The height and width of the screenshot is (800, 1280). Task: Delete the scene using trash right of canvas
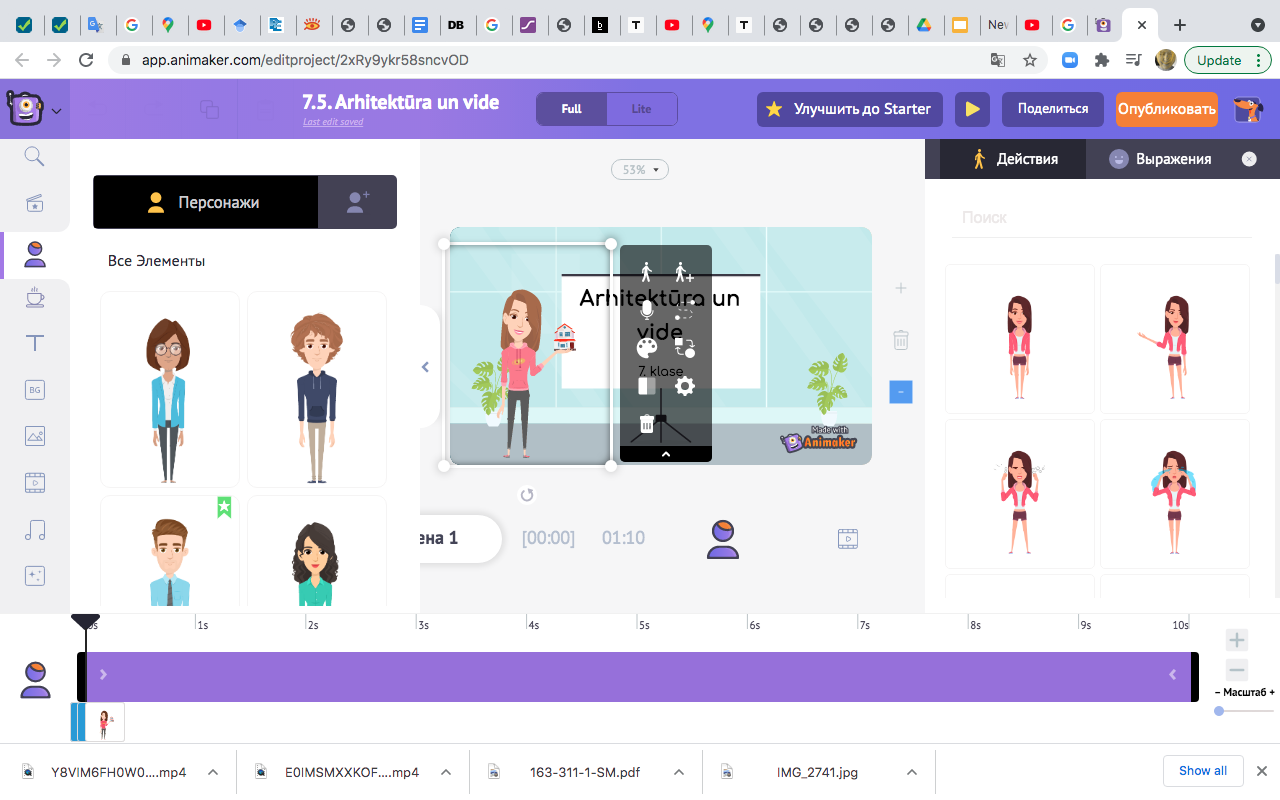pyautogui.click(x=901, y=339)
